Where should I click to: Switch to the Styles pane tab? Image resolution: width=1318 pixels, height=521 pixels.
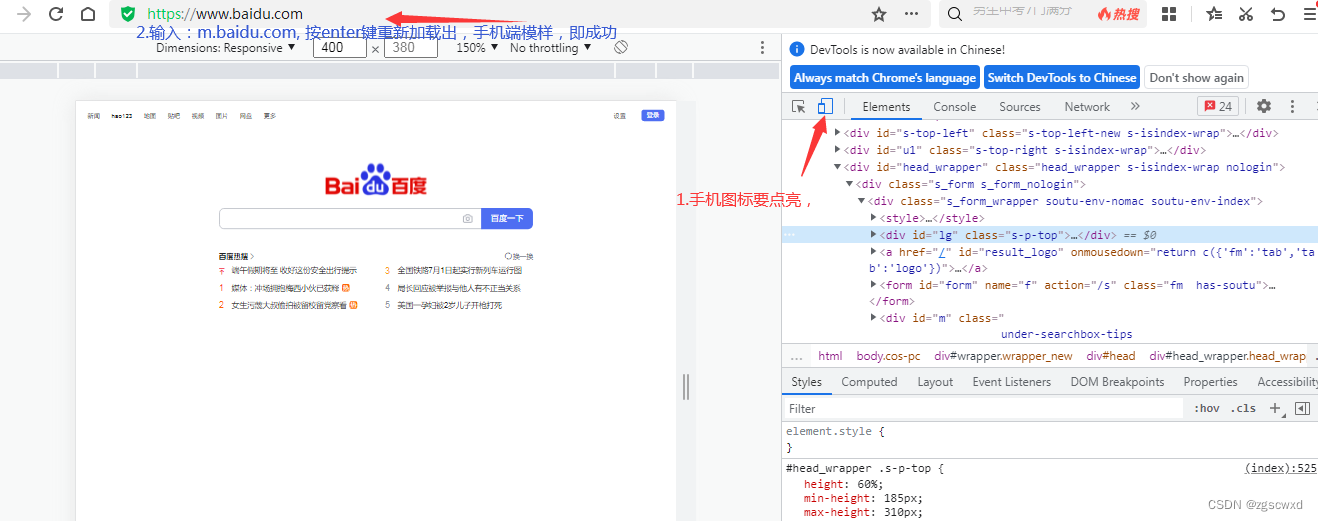tap(806, 382)
